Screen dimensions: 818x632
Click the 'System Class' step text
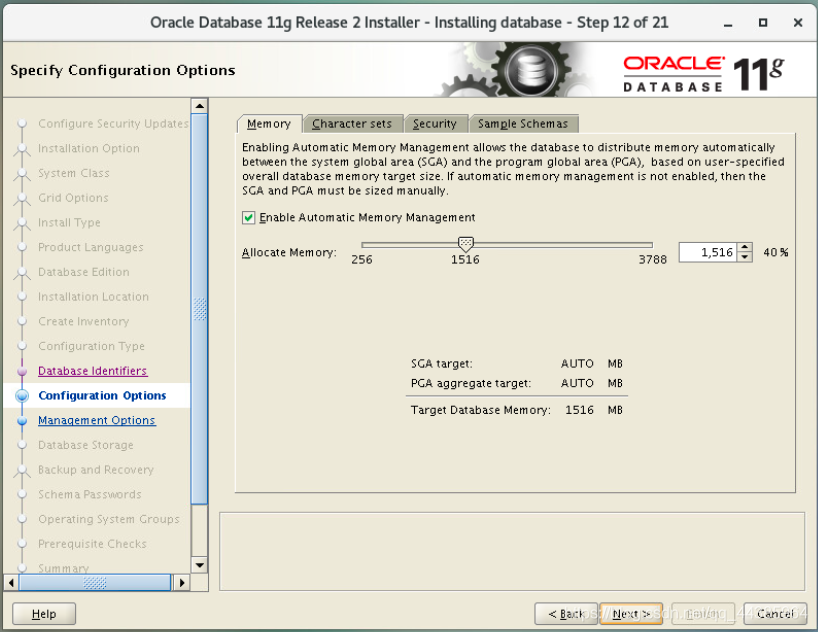[x=74, y=173]
